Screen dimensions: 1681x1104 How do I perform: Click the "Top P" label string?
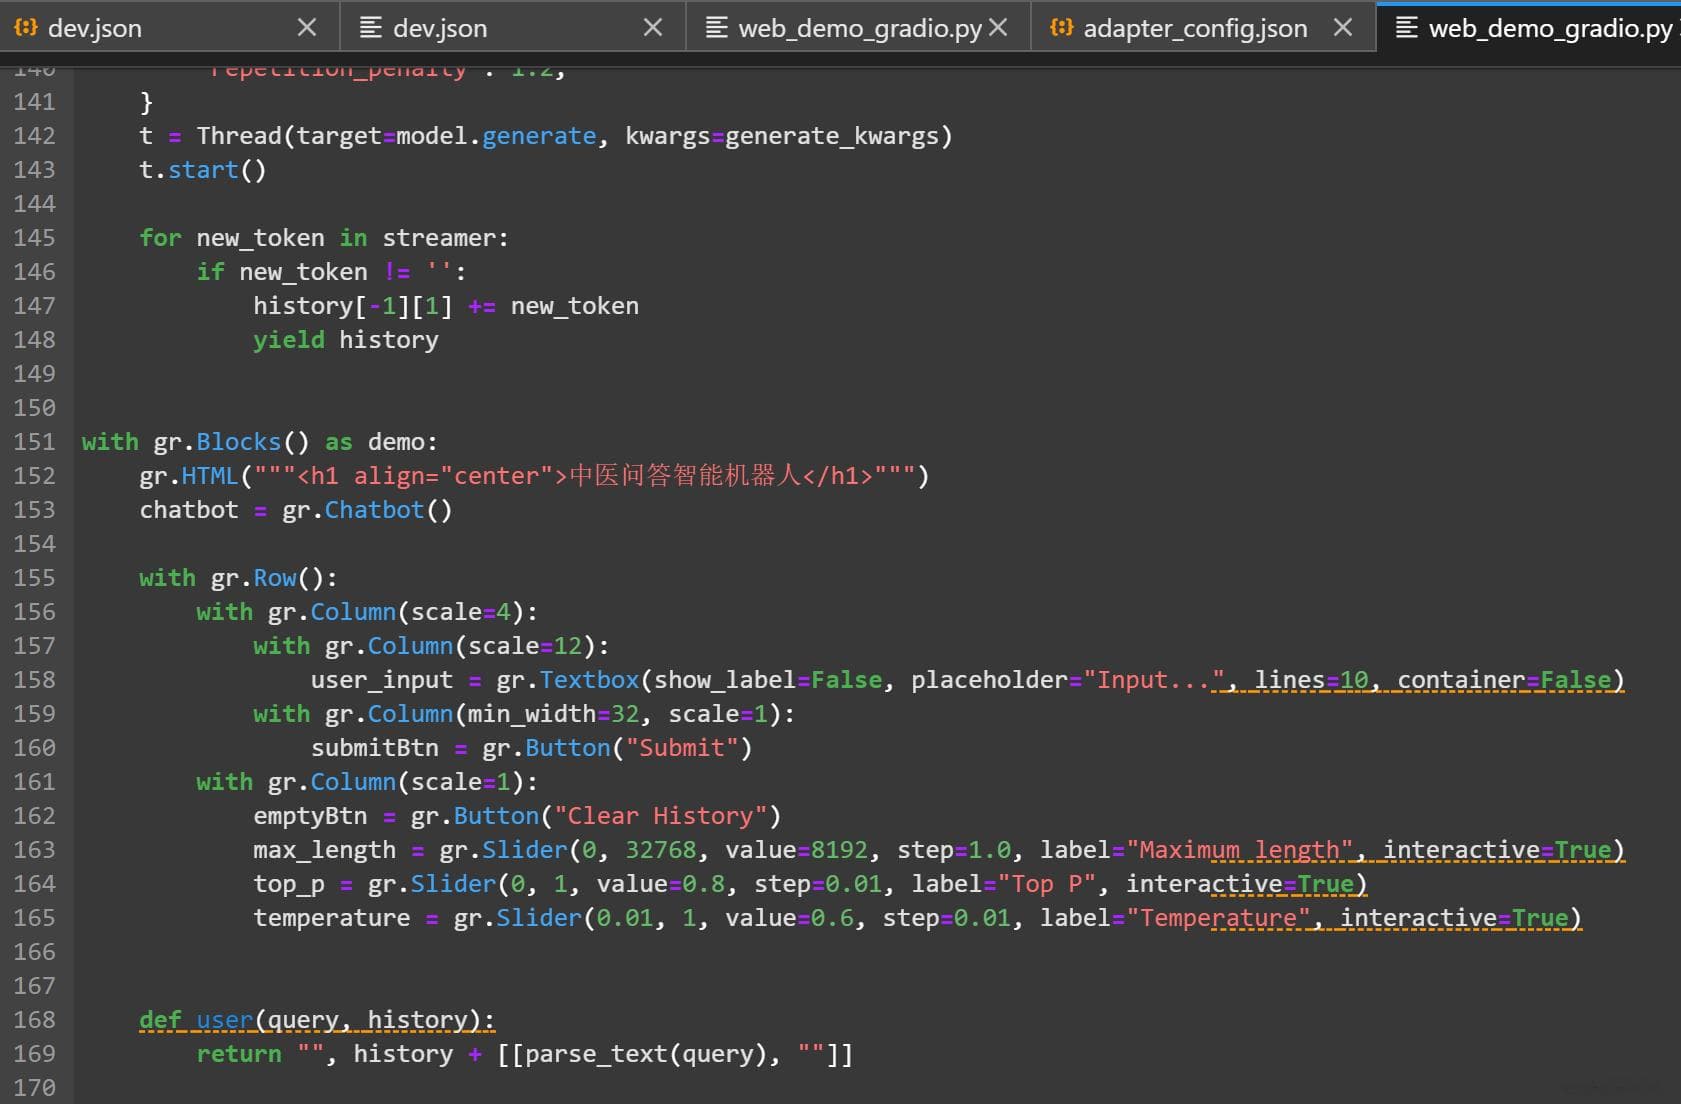click(x=1047, y=884)
